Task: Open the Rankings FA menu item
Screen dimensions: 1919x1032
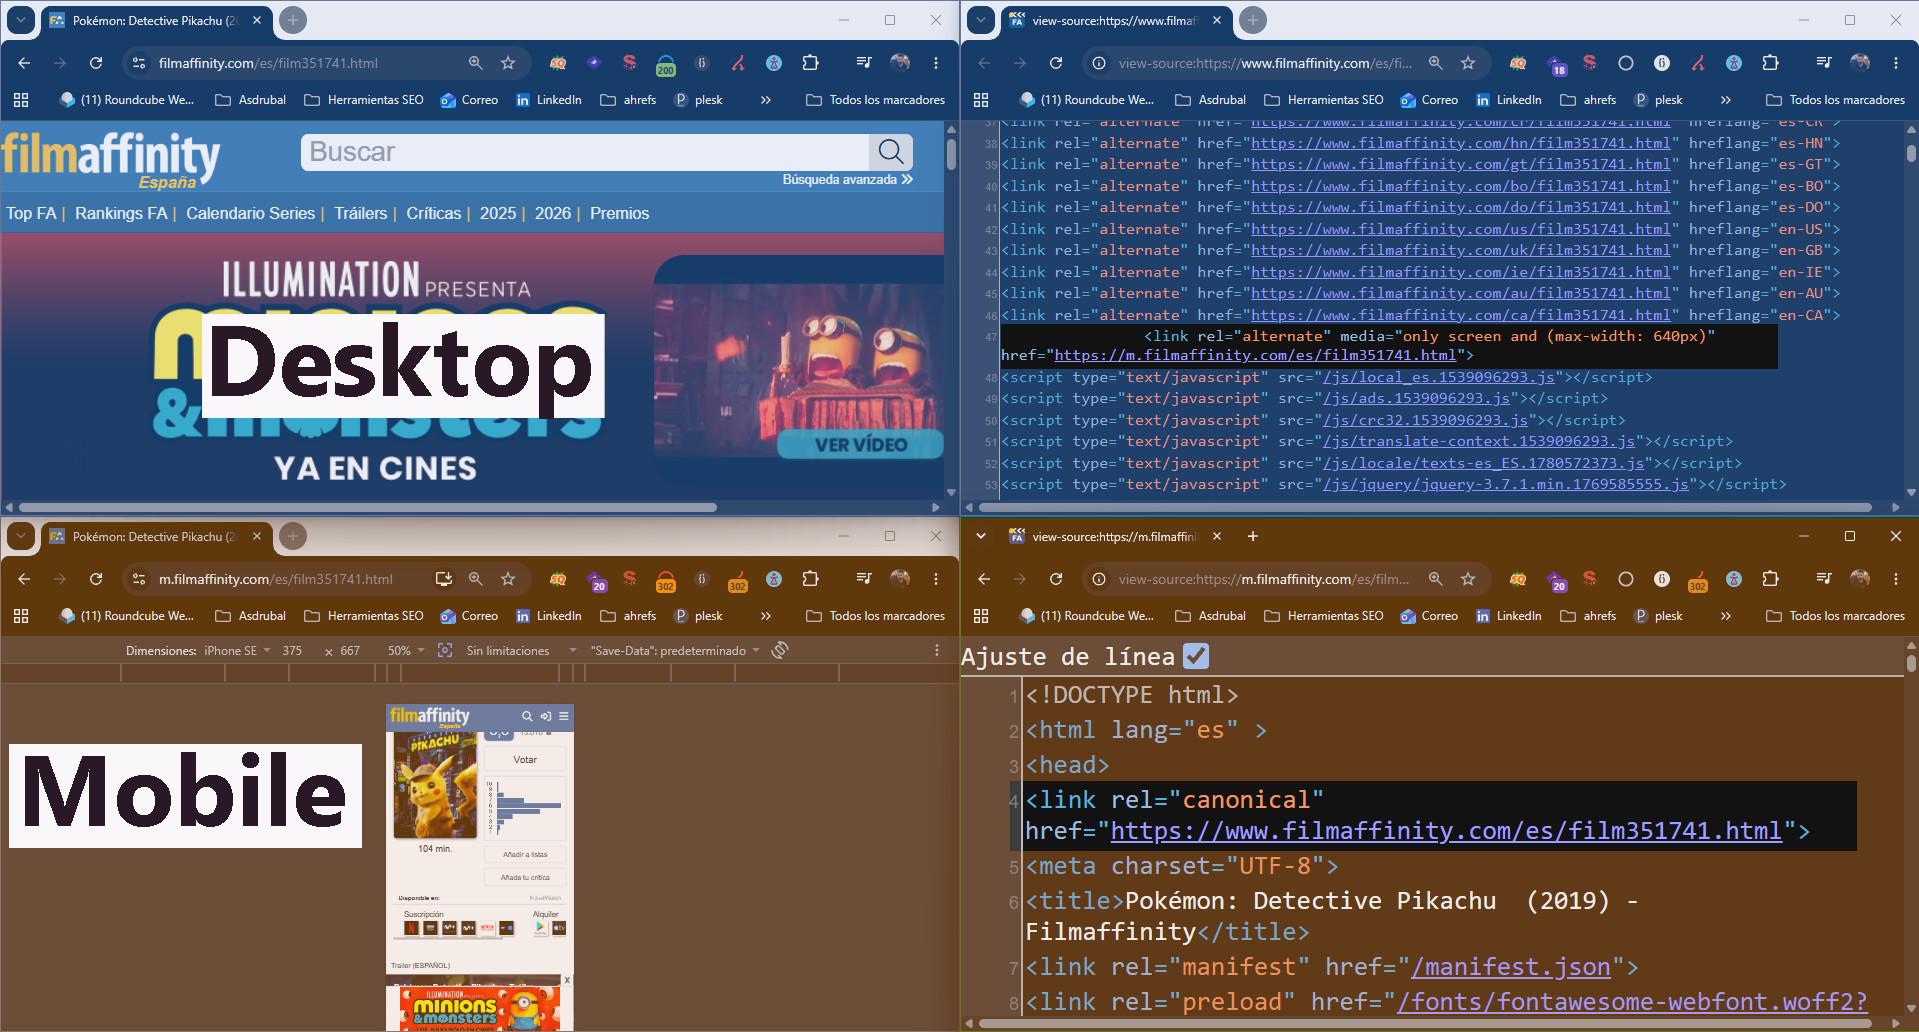Action: tap(121, 213)
